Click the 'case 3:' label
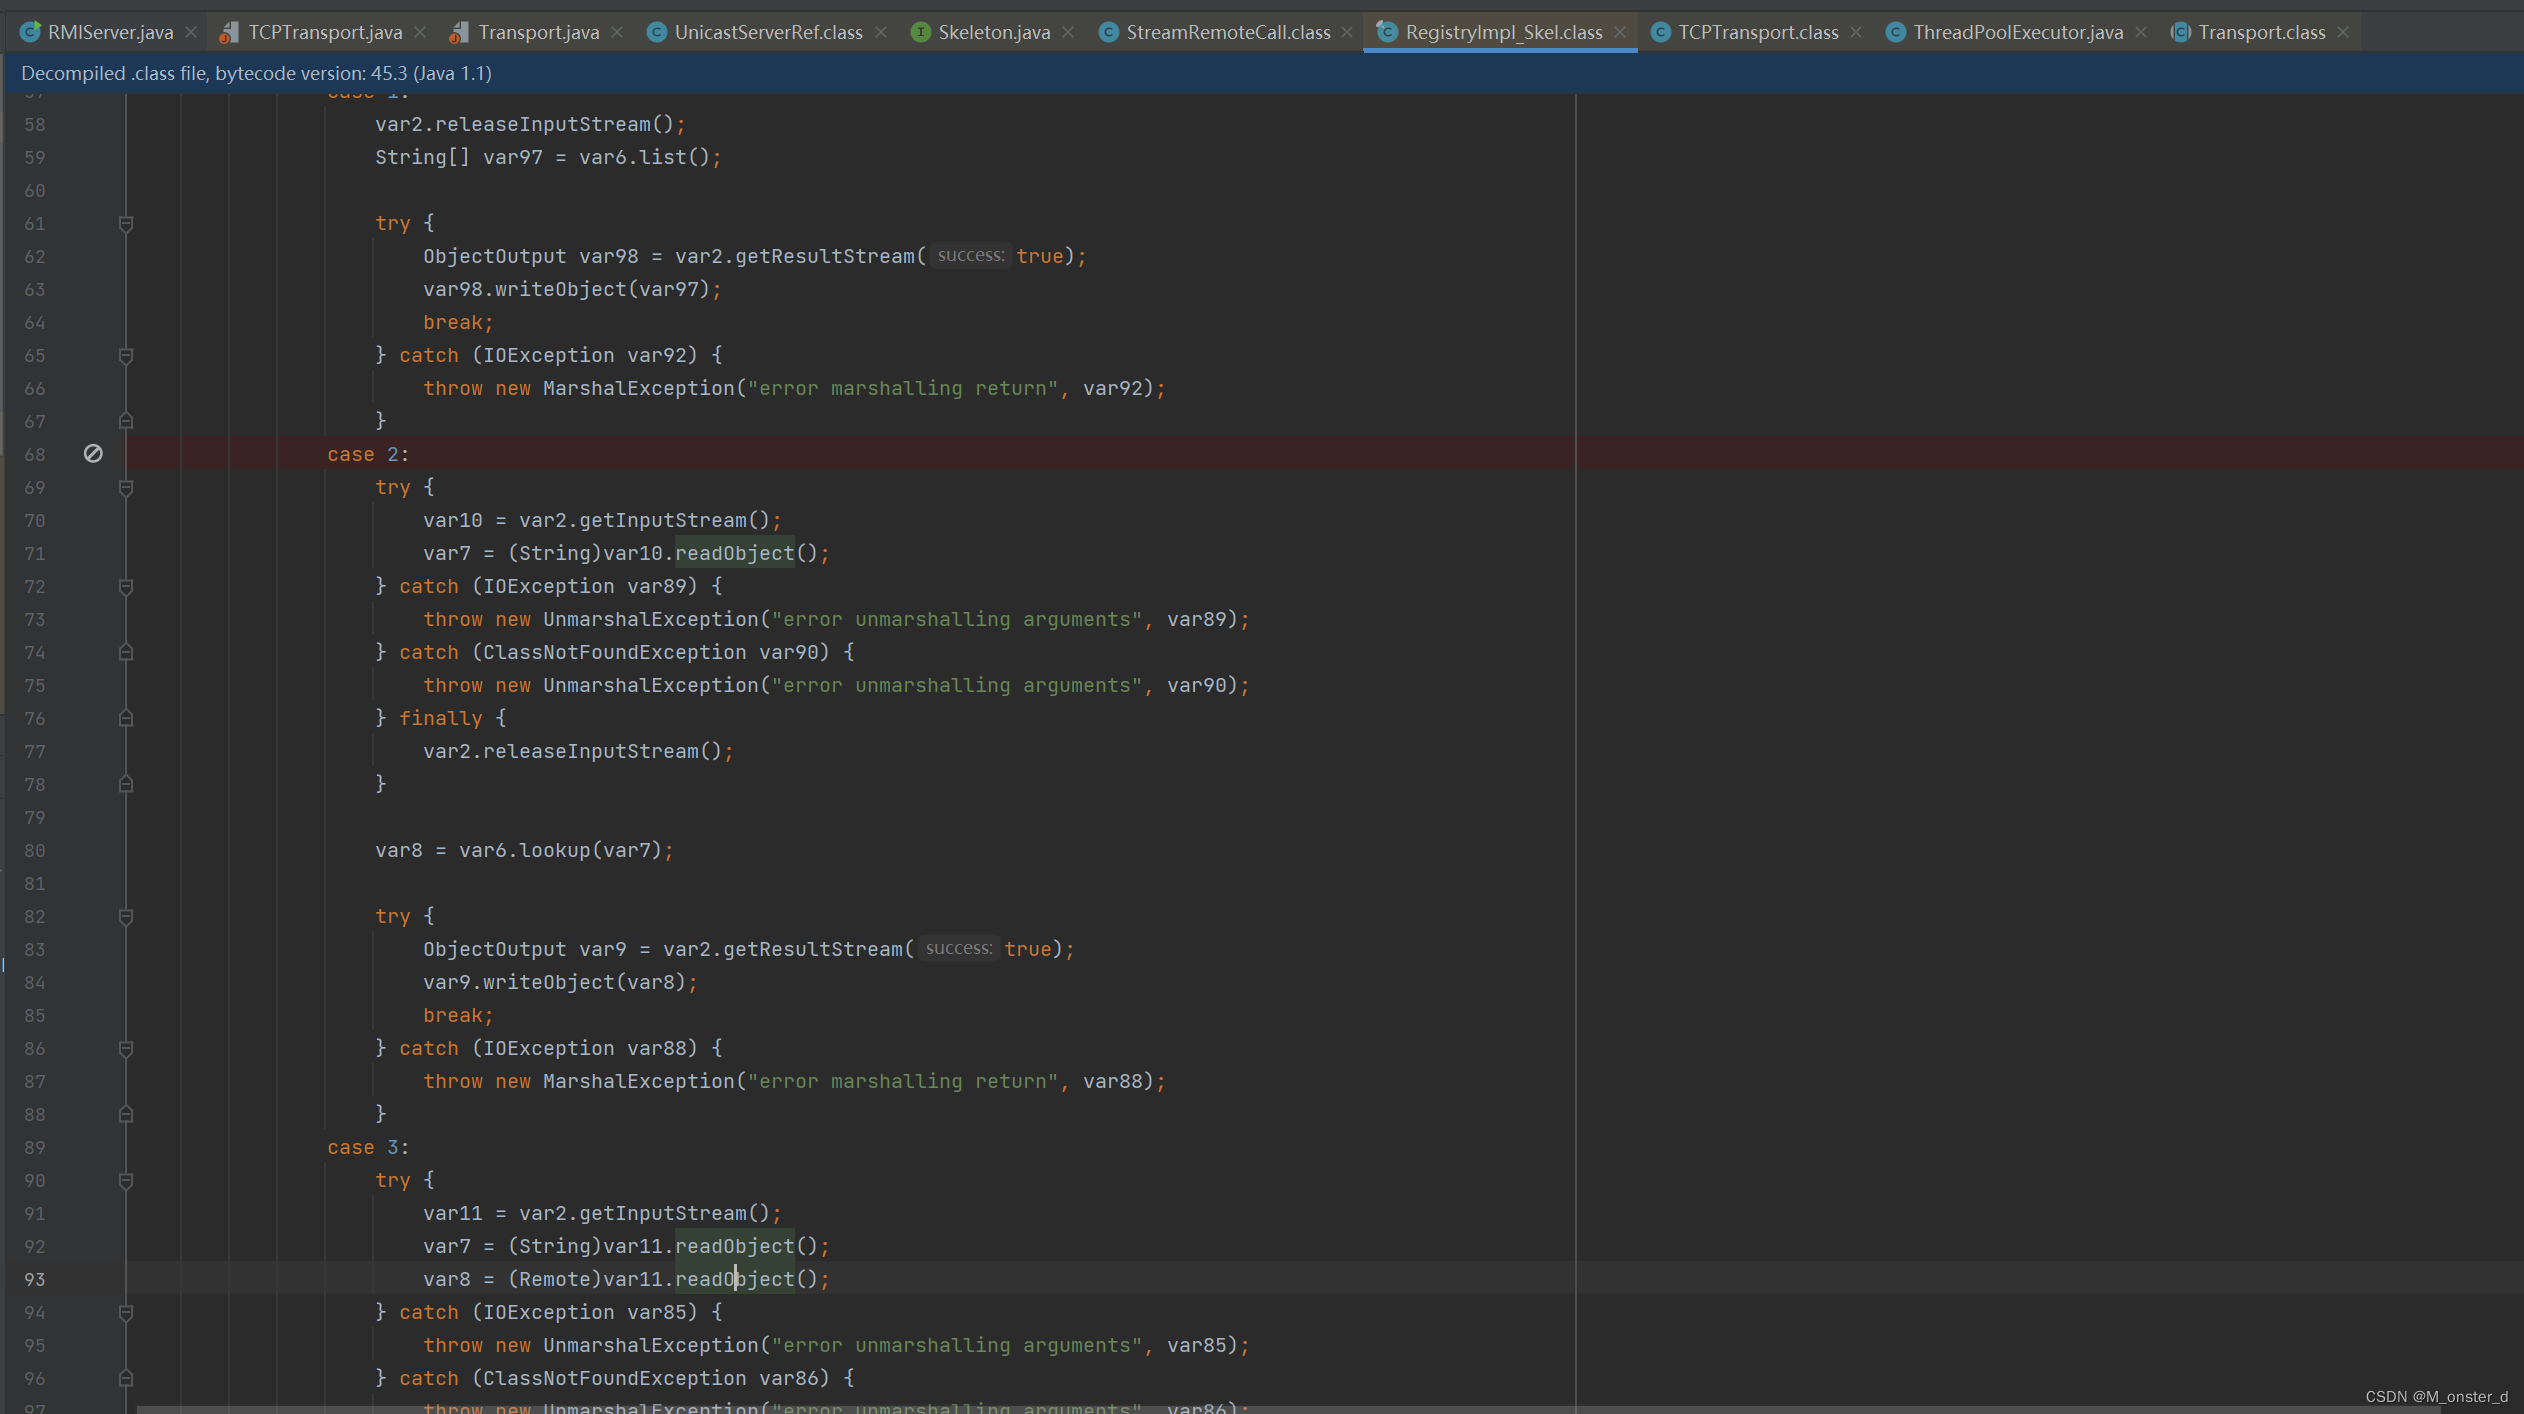The image size is (2524, 1414). pyautogui.click(x=368, y=1147)
